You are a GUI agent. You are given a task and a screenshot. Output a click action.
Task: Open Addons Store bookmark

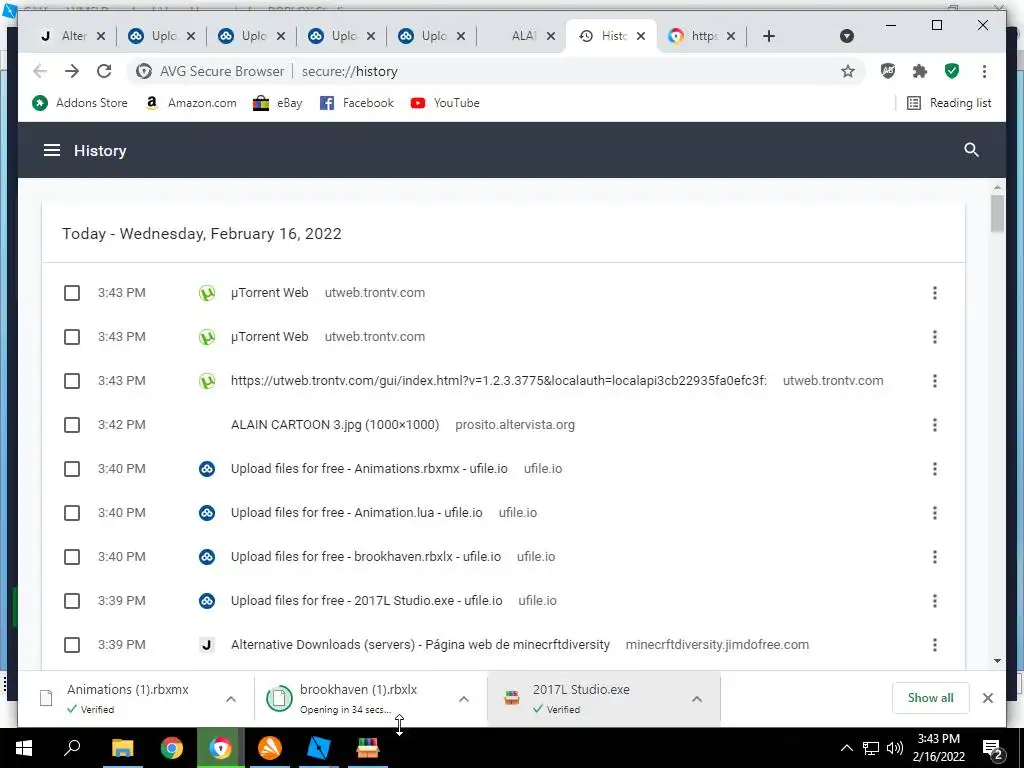tap(80, 103)
